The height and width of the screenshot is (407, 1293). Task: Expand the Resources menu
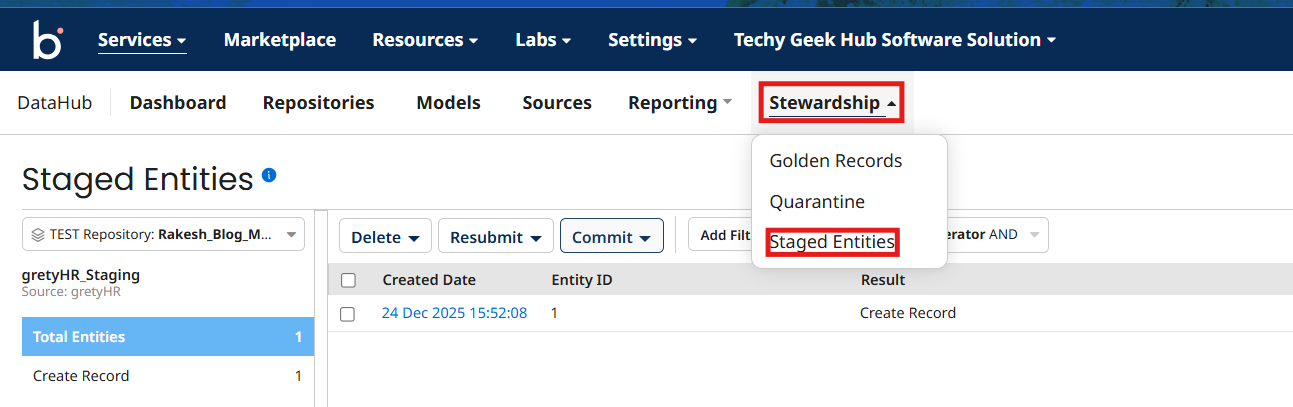tap(424, 40)
